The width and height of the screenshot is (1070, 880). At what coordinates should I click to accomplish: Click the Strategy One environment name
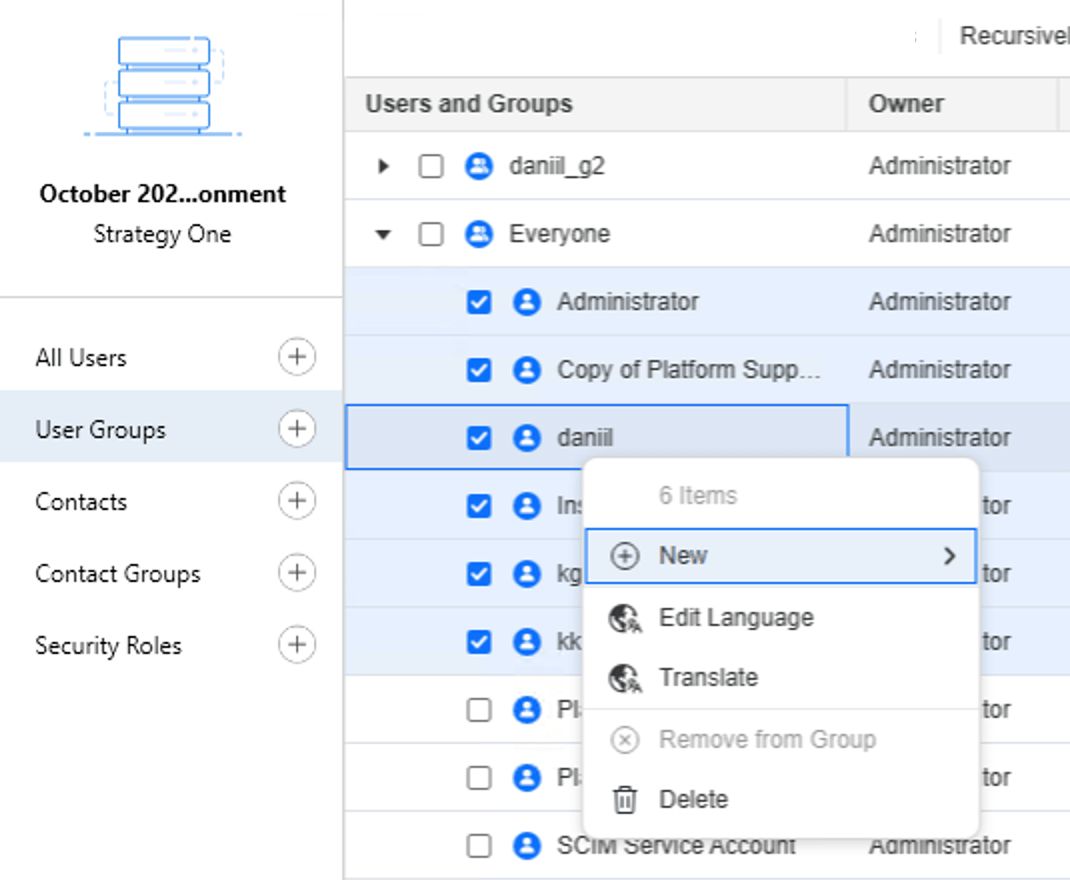click(x=163, y=234)
